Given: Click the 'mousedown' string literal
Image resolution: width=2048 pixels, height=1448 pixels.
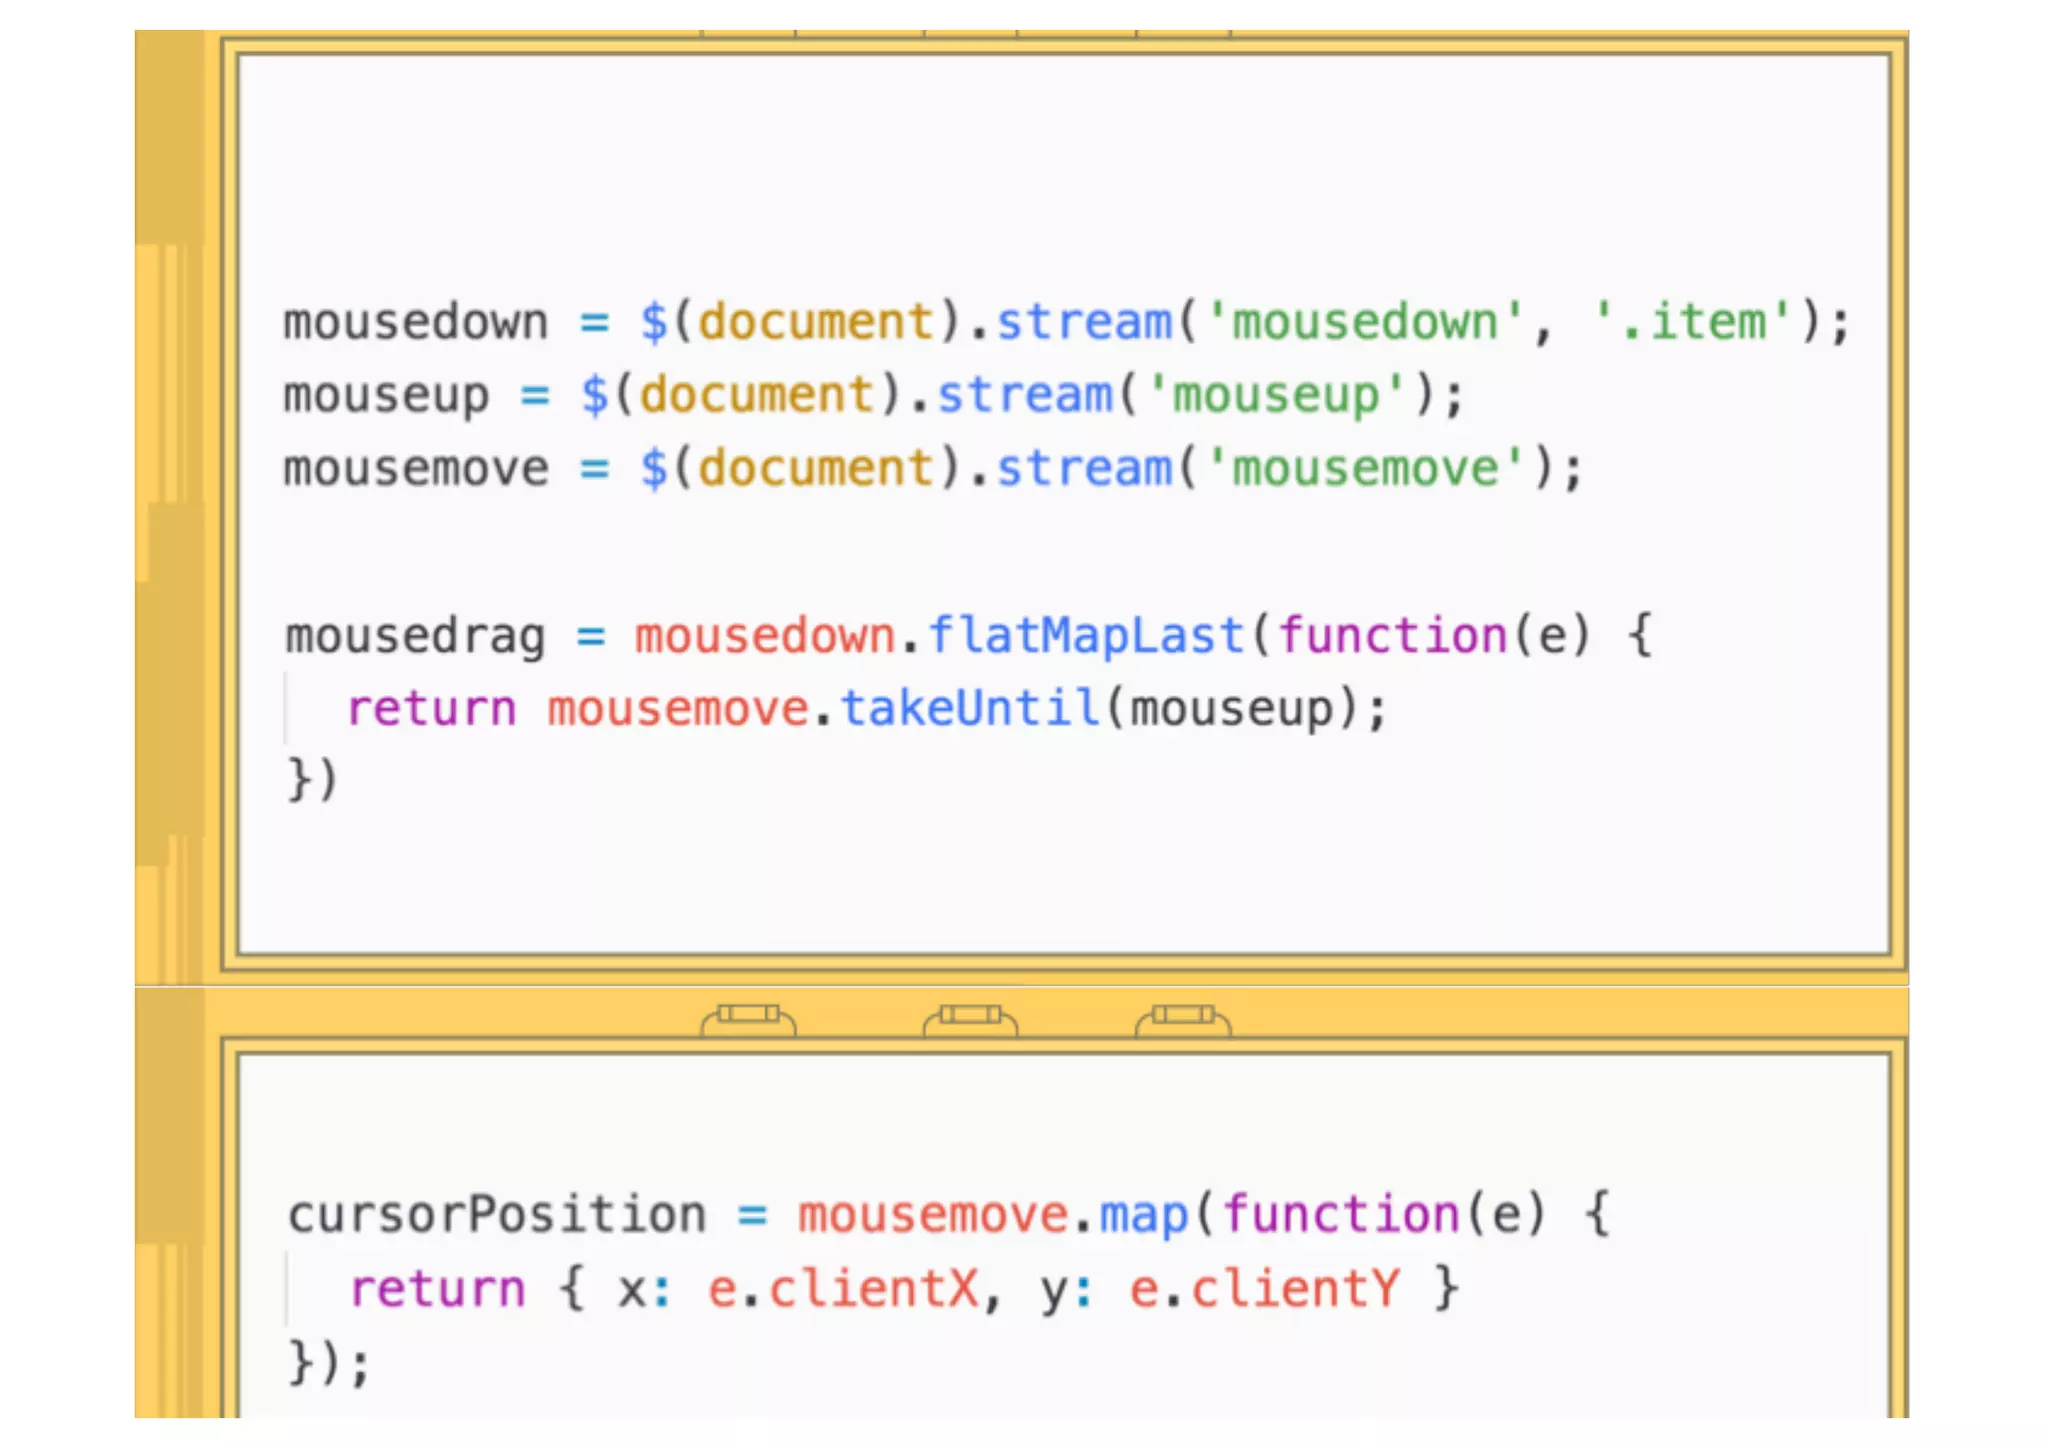Looking at the screenshot, I should coord(1365,323).
